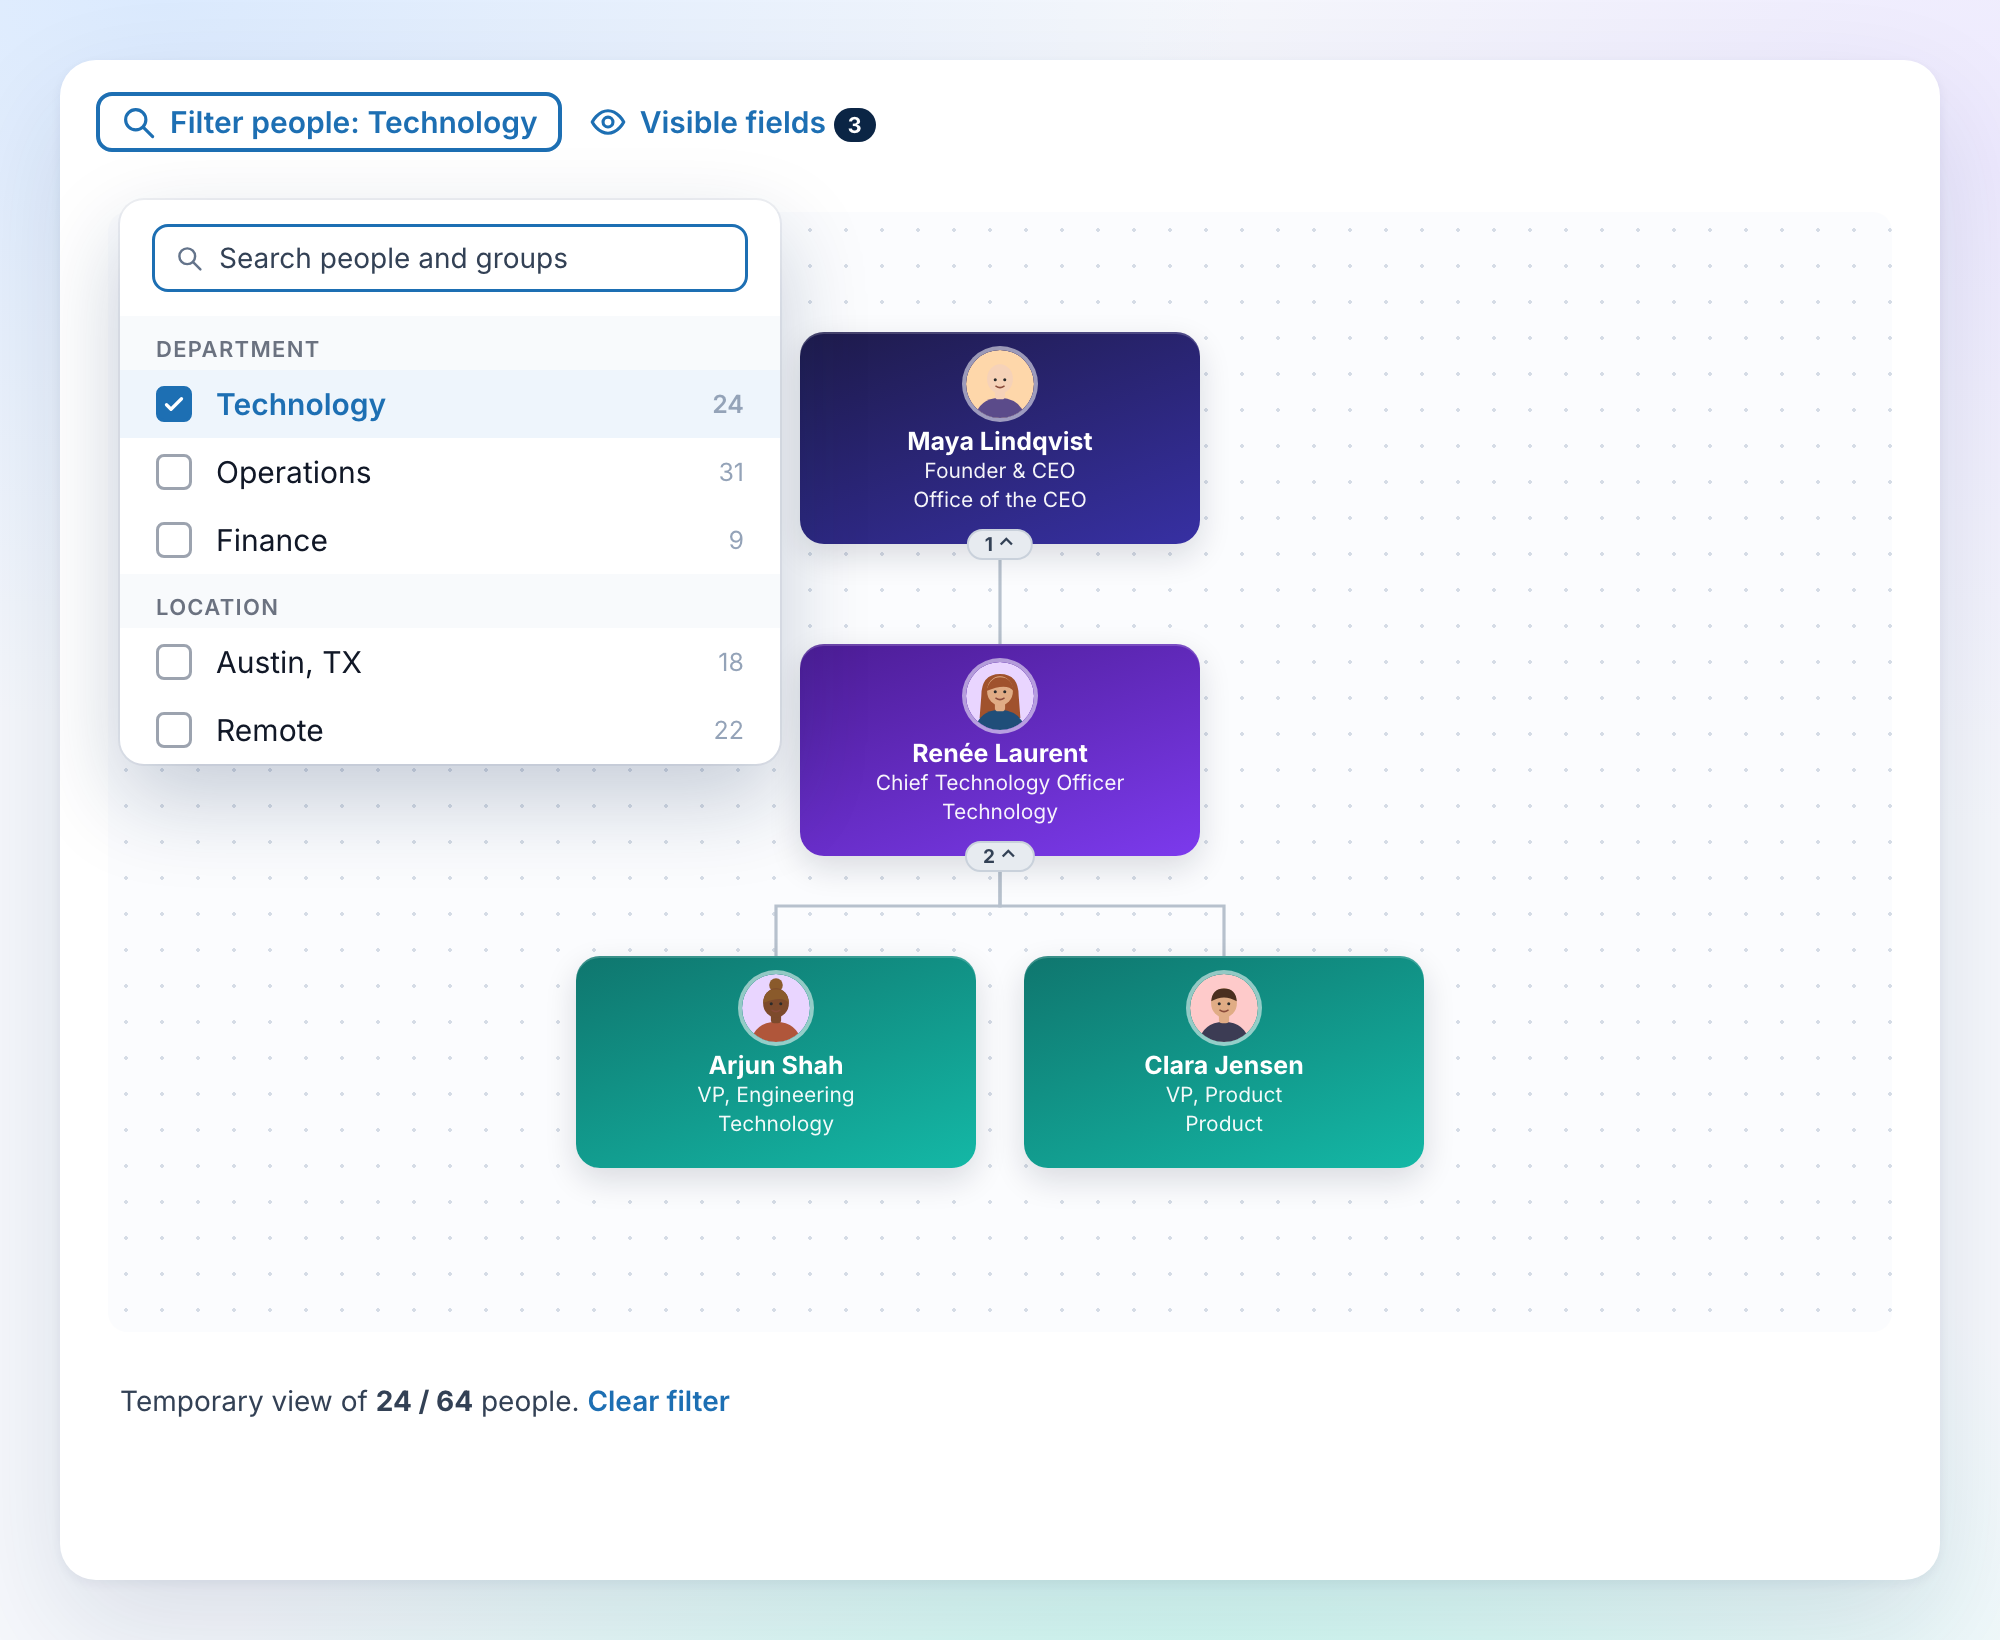
Task: Click Arjun Shah's avatar
Action: point(776,1008)
